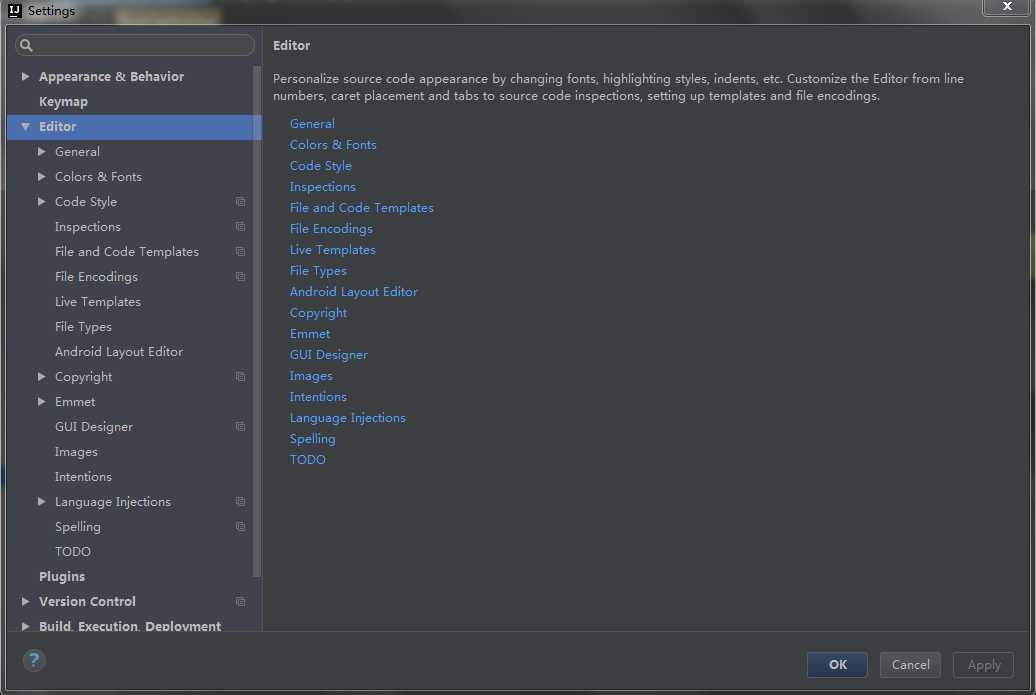Viewport: 1036px width, 695px height.
Task: Close the Settings dialog window
Action: click(x=1007, y=7)
